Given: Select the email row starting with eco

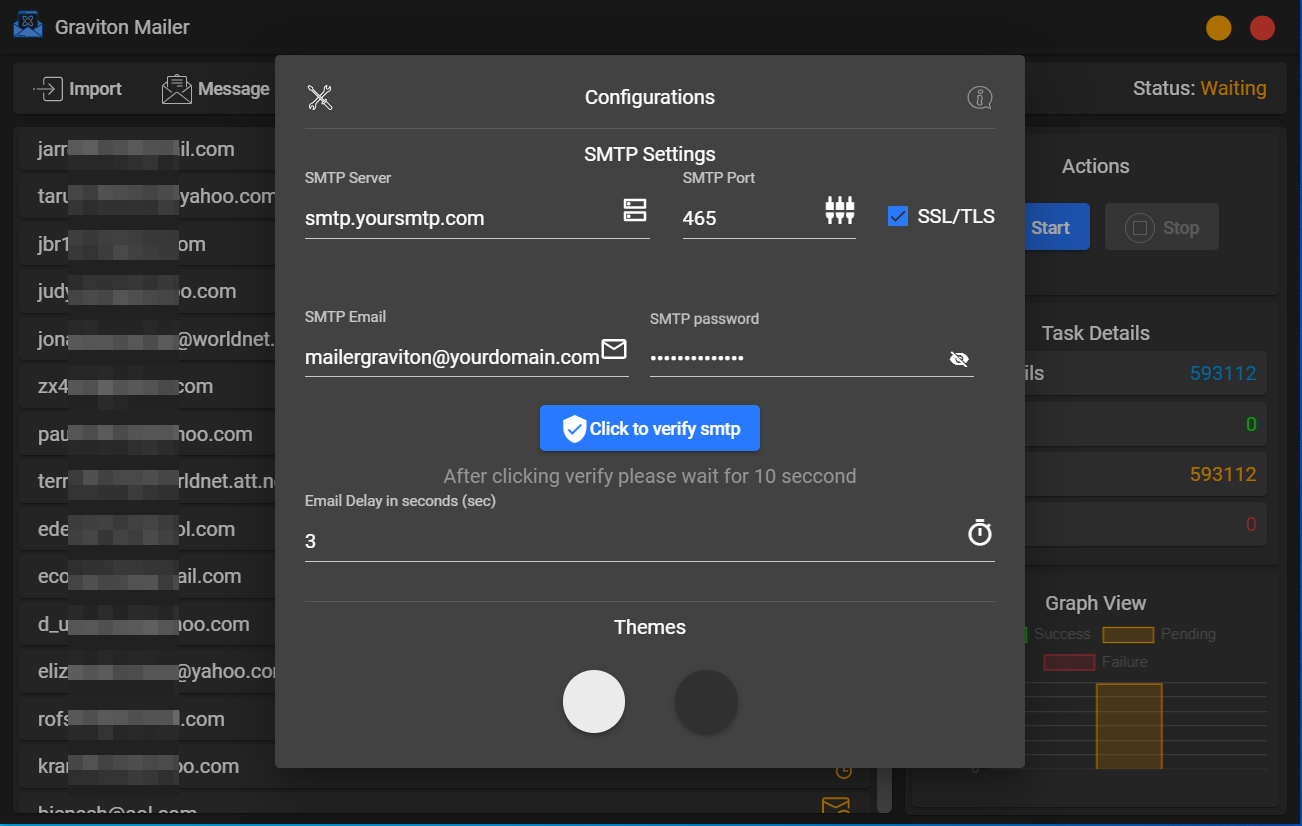Looking at the screenshot, I should pos(148,576).
